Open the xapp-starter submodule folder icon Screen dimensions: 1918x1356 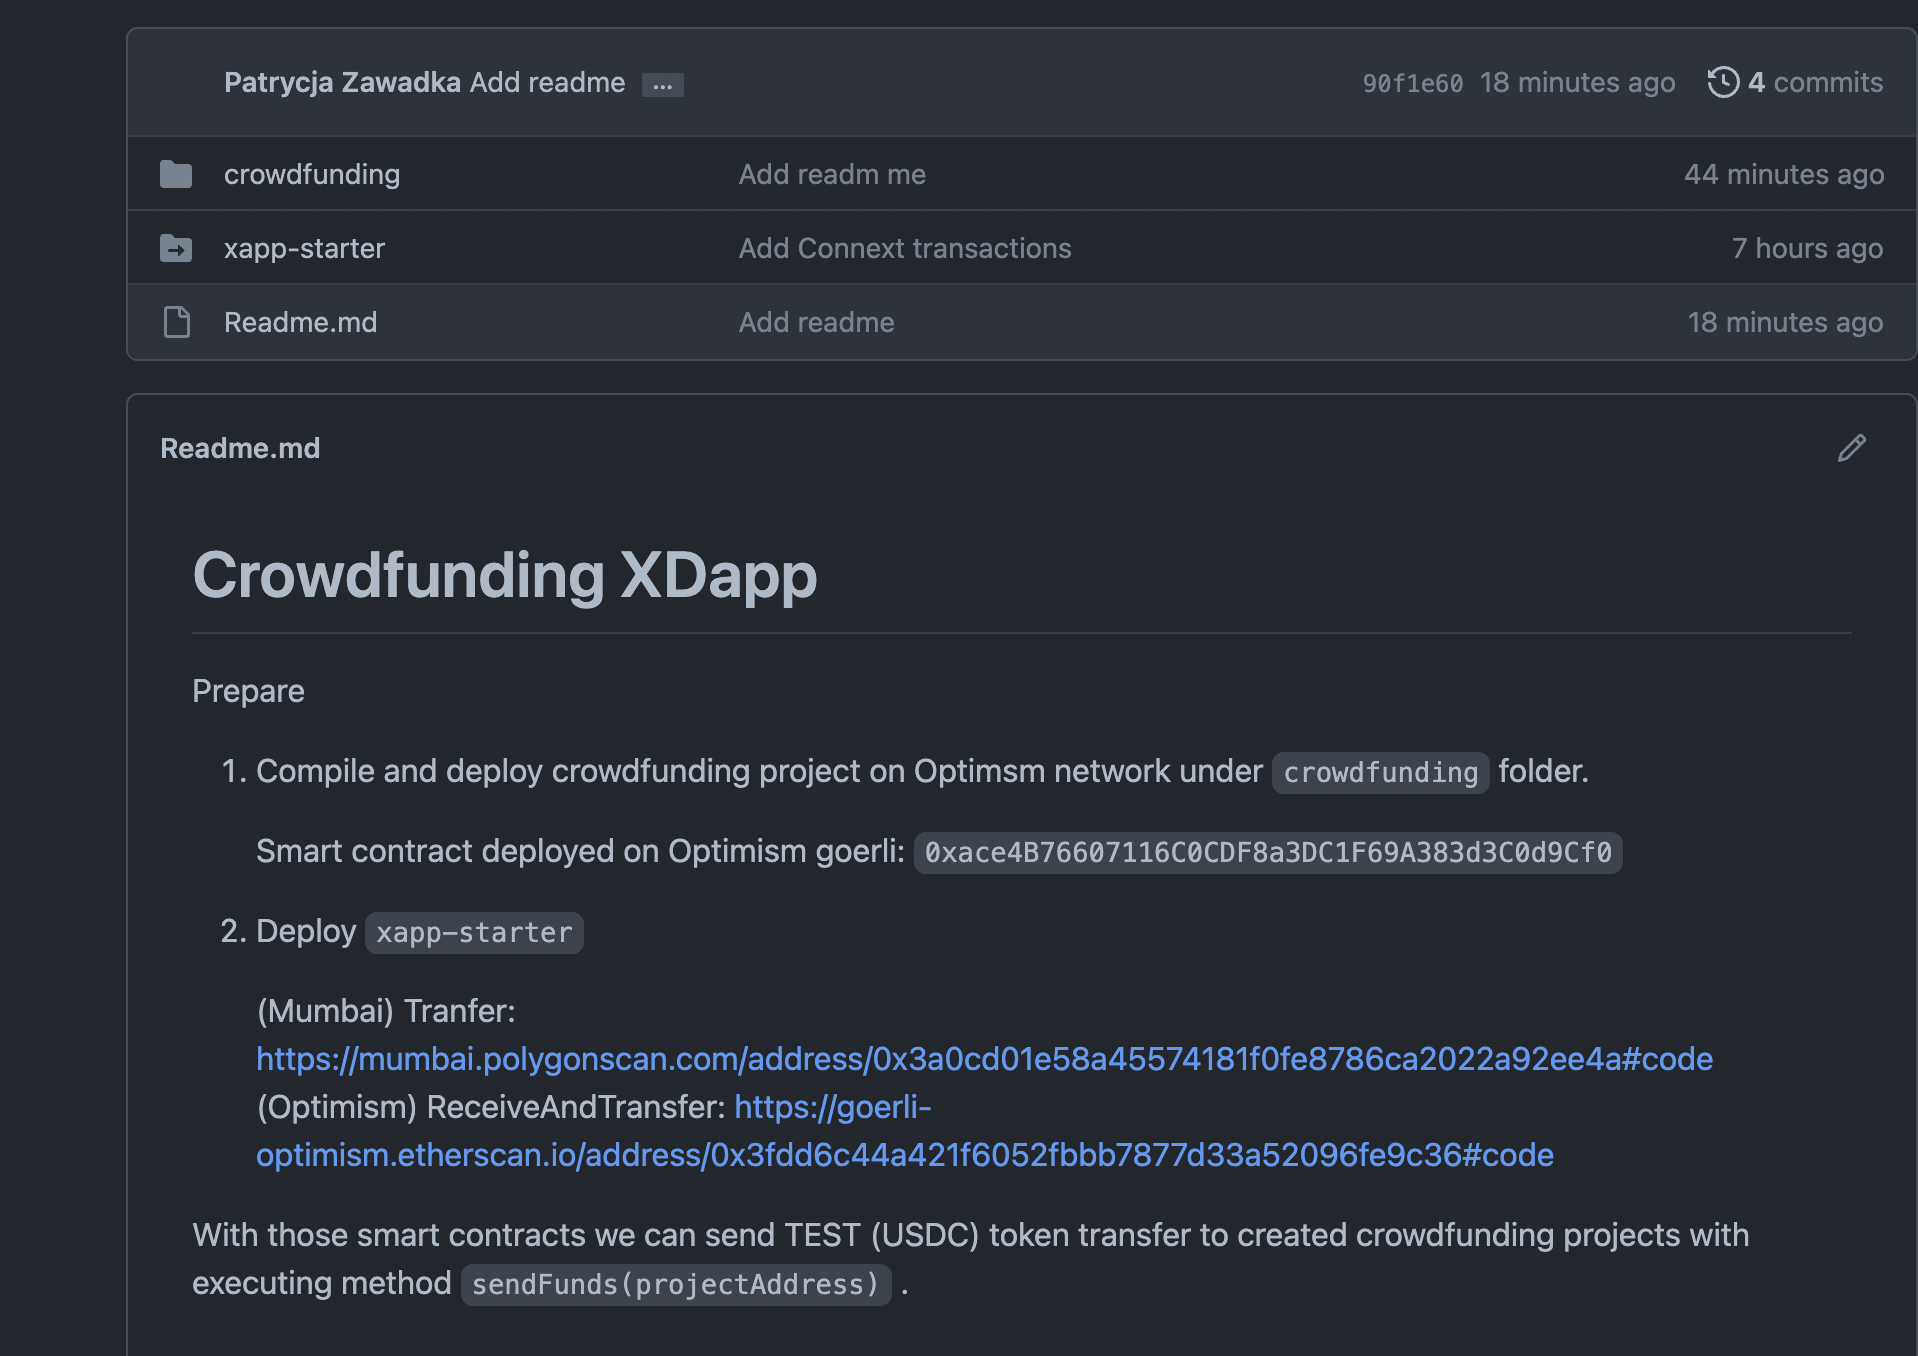pyautogui.click(x=176, y=248)
